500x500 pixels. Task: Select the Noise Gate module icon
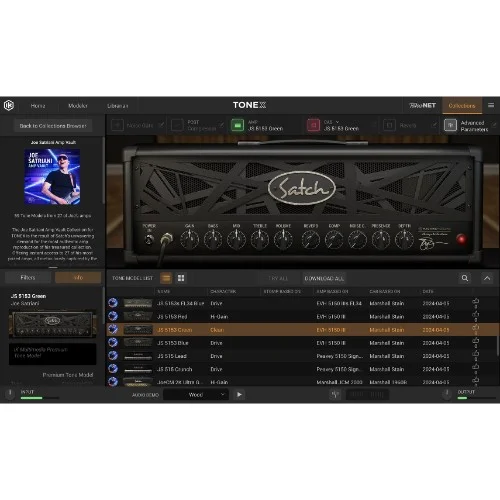(117, 125)
